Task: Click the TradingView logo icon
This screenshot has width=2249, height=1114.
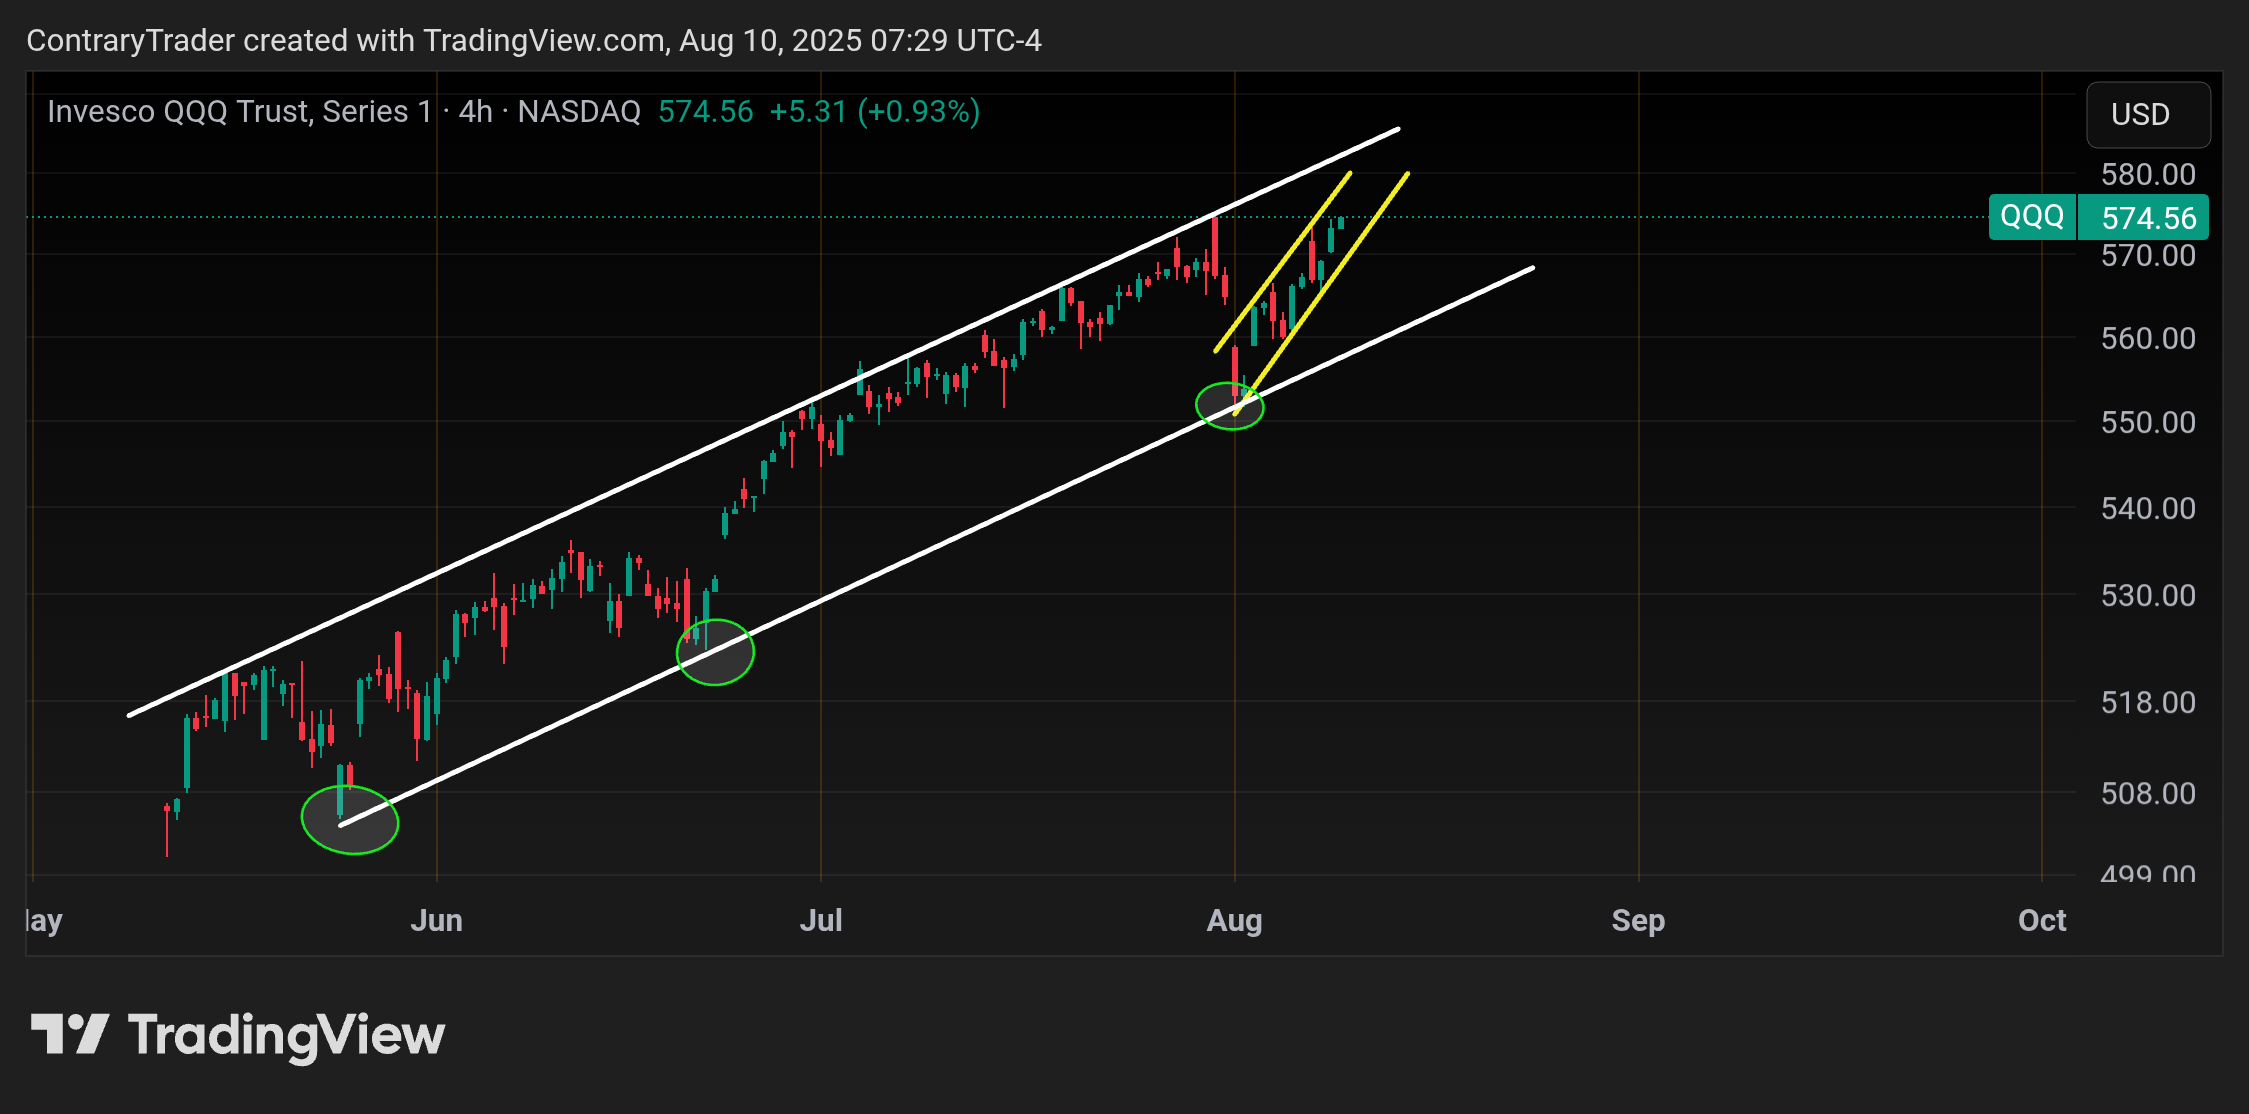Action: point(69,1034)
